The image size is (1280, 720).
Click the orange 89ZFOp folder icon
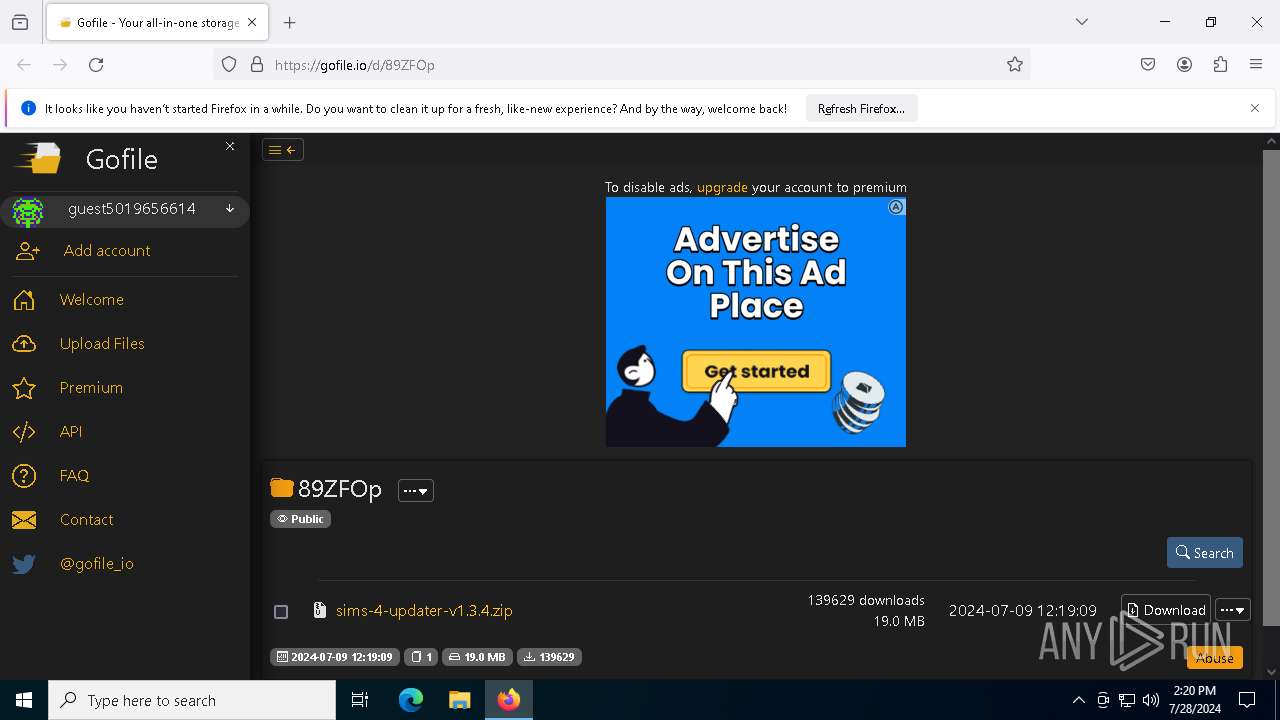pyautogui.click(x=282, y=488)
